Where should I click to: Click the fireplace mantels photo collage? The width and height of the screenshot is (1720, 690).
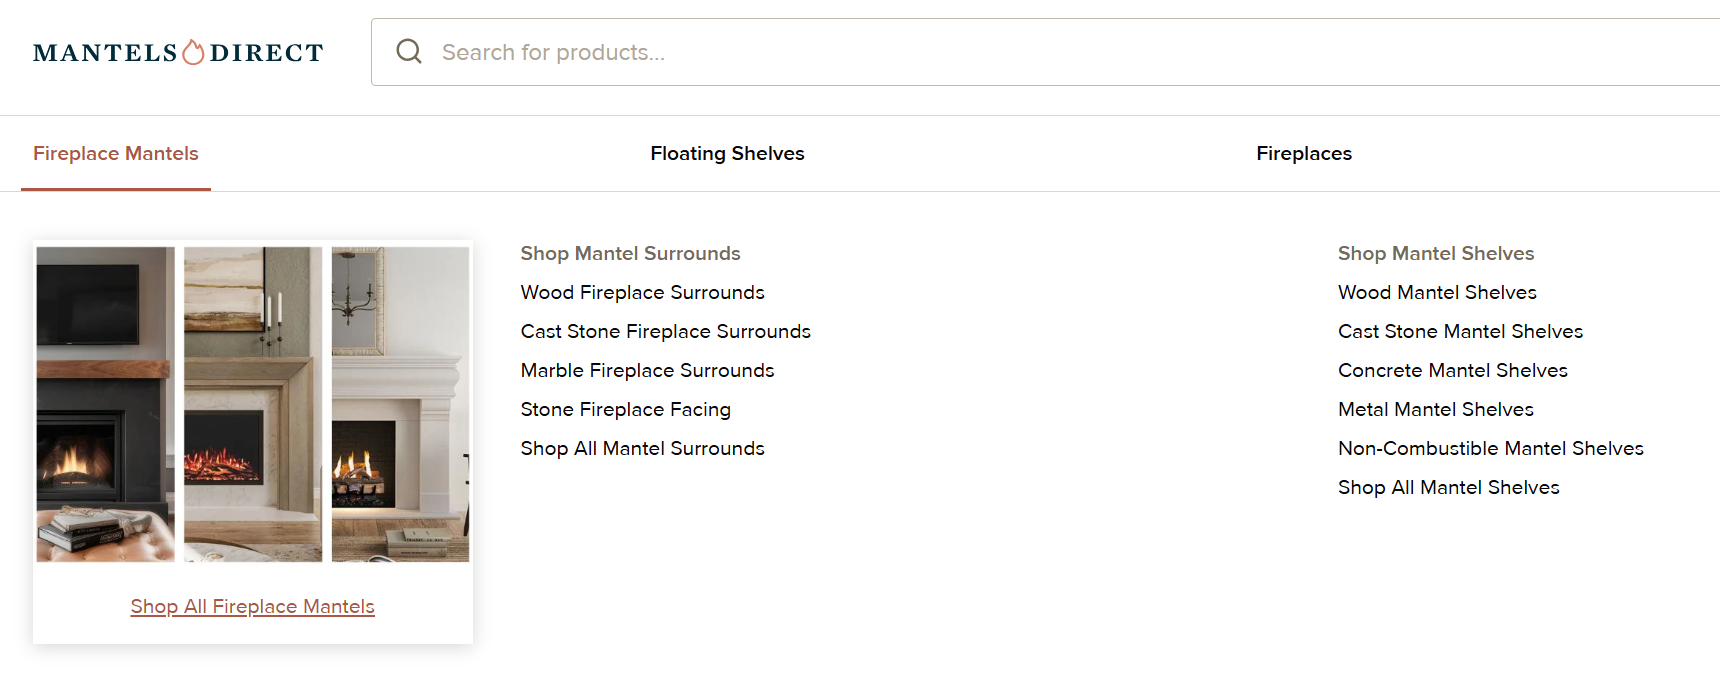pyautogui.click(x=253, y=404)
